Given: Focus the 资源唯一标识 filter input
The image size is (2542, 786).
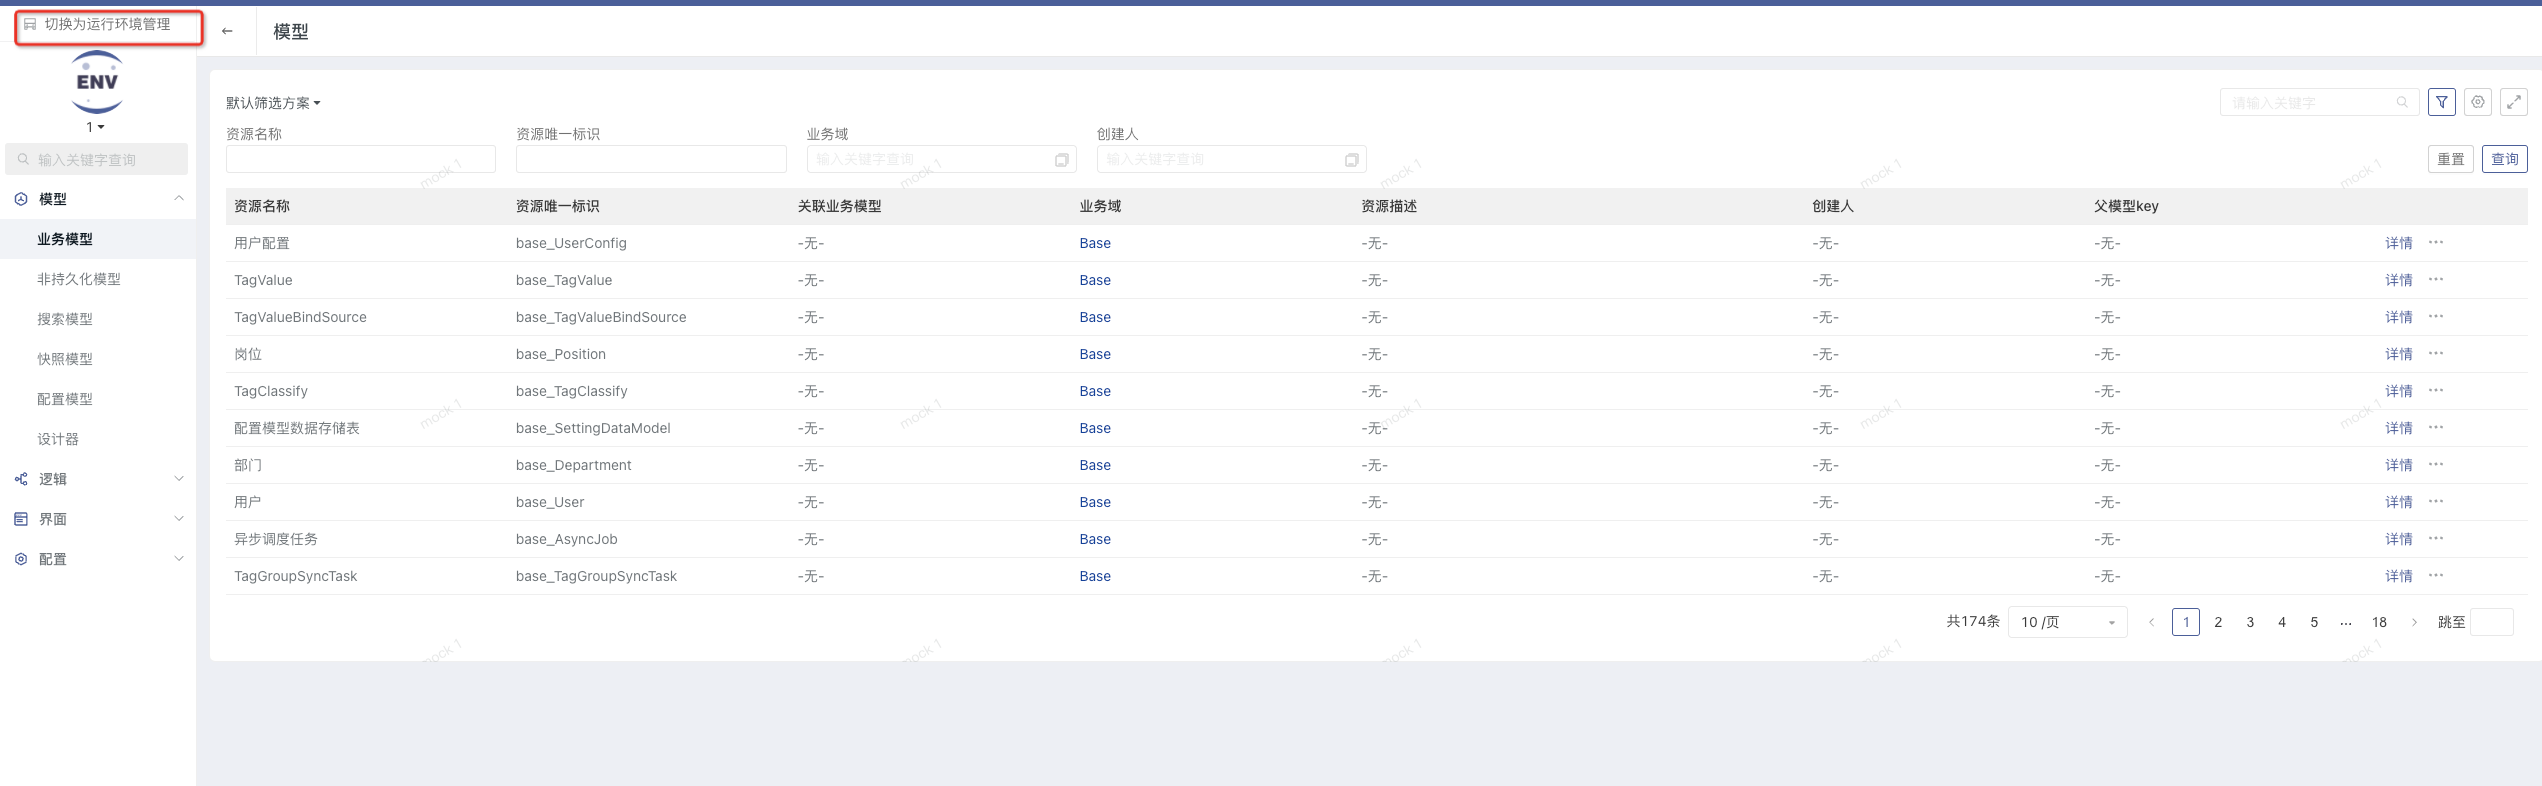Looking at the screenshot, I should [651, 160].
